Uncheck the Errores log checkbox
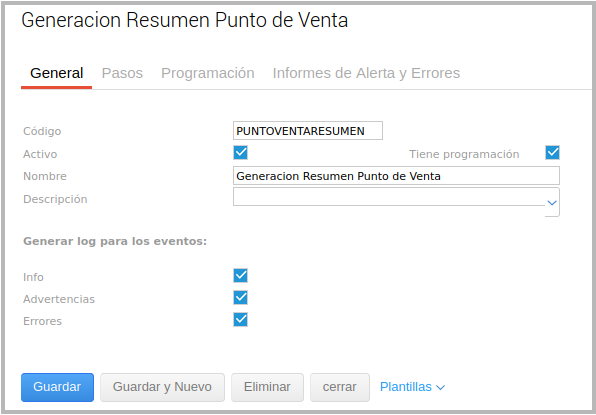The image size is (596, 415). click(241, 320)
